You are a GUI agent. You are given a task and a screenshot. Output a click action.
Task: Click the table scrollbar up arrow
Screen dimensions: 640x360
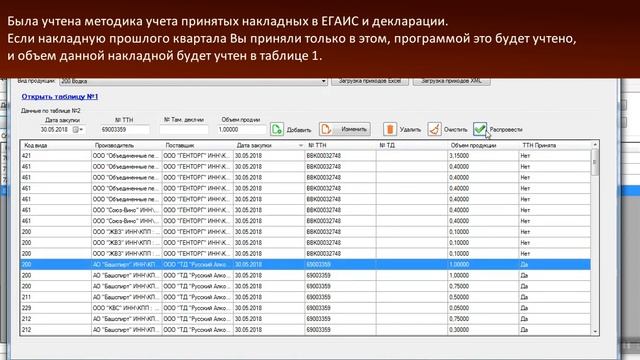tap(595, 145)
